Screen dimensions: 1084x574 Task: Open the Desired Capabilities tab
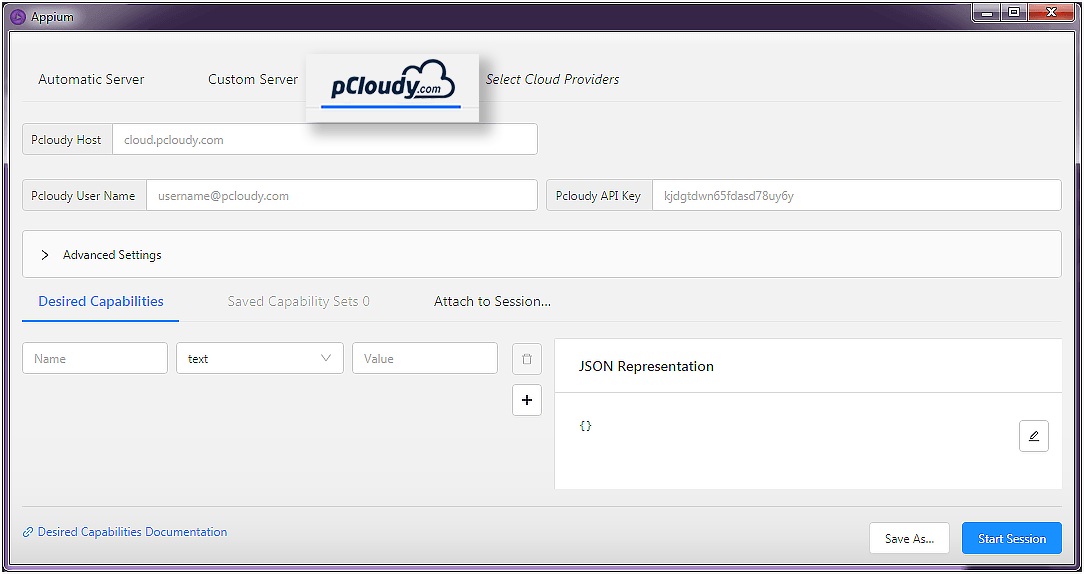click(x=101, y=302)
